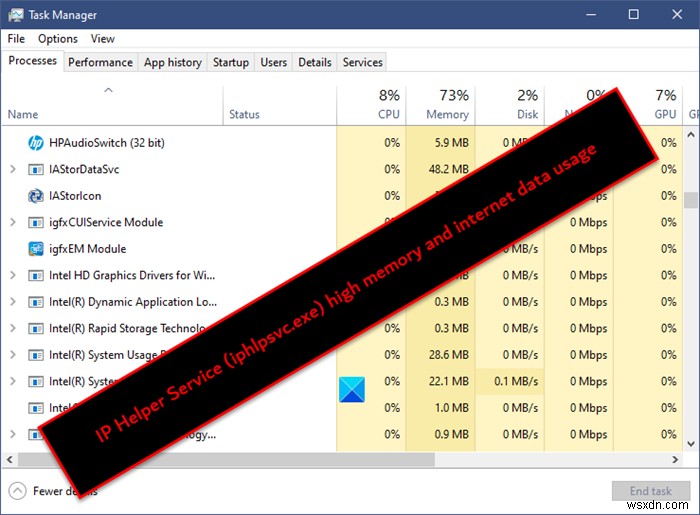The image size is (700, 515).
Task: Select the HPAudioSwitch (32 bit) row
Action: (x=342, y=143)
